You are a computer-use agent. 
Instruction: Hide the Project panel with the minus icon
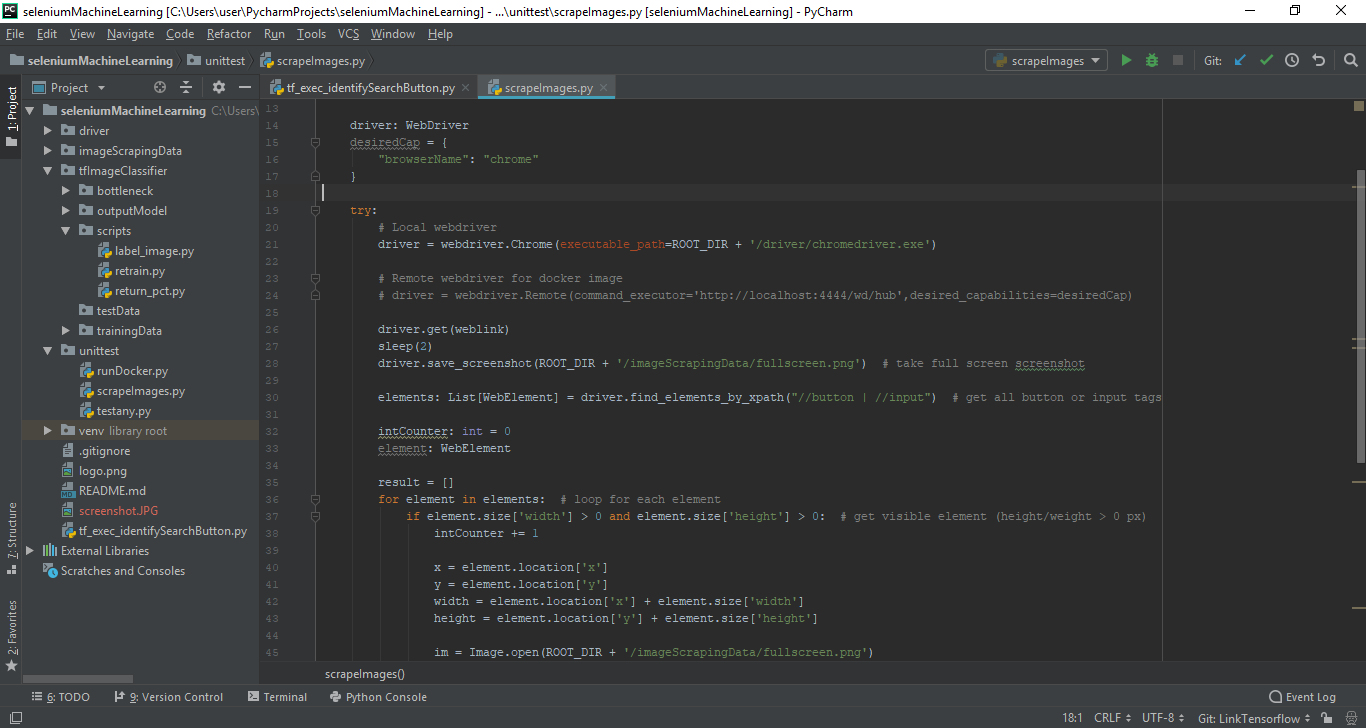click(x=245, y=87)
